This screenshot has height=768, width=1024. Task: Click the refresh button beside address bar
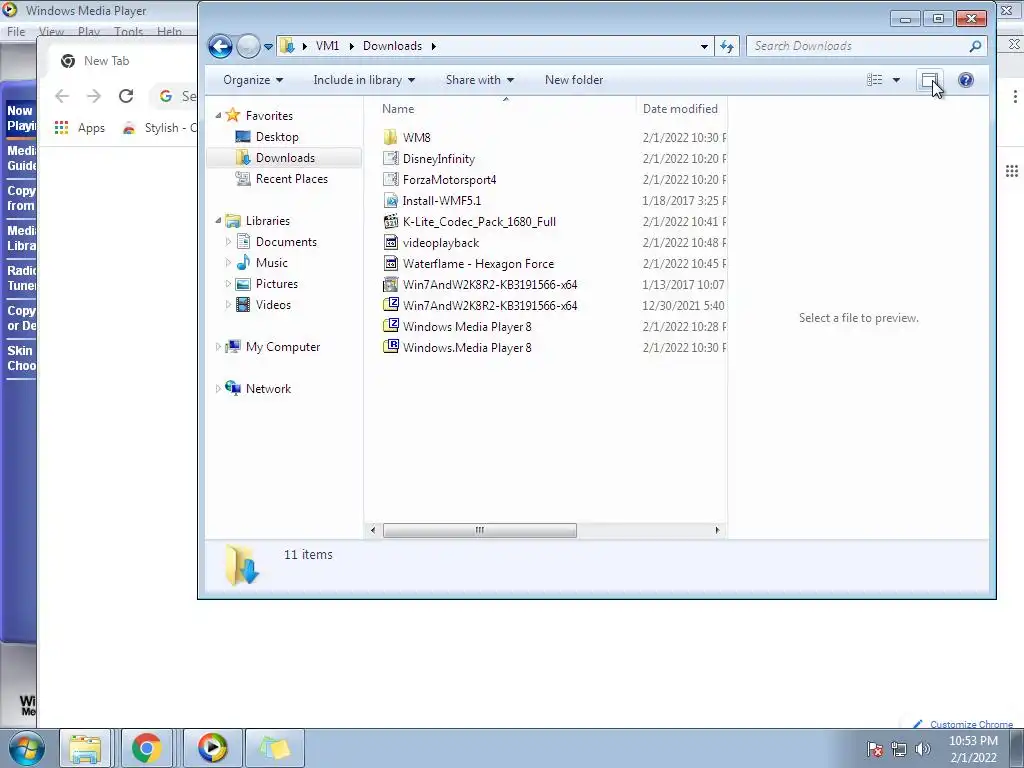point(727,46)
